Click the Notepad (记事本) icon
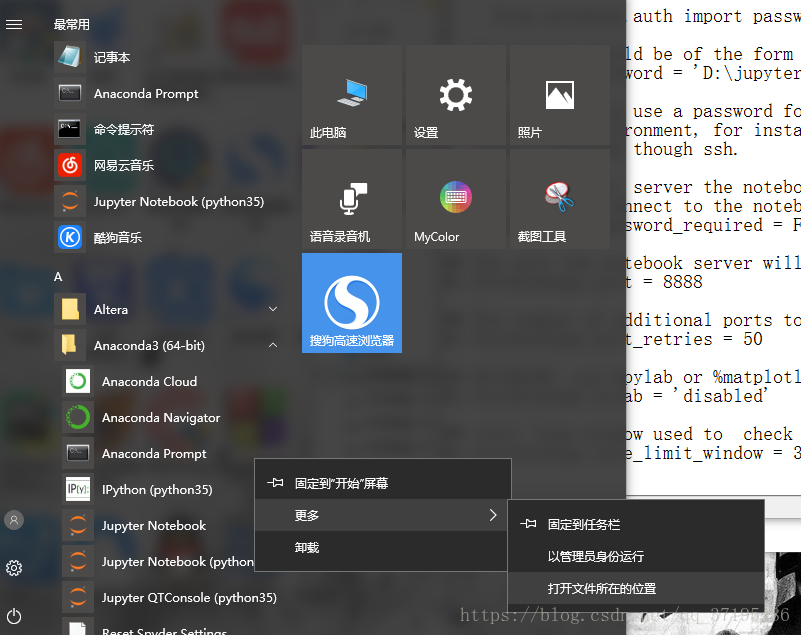The height and width of the screenshot is (635, 801). (x=69, y=57)
